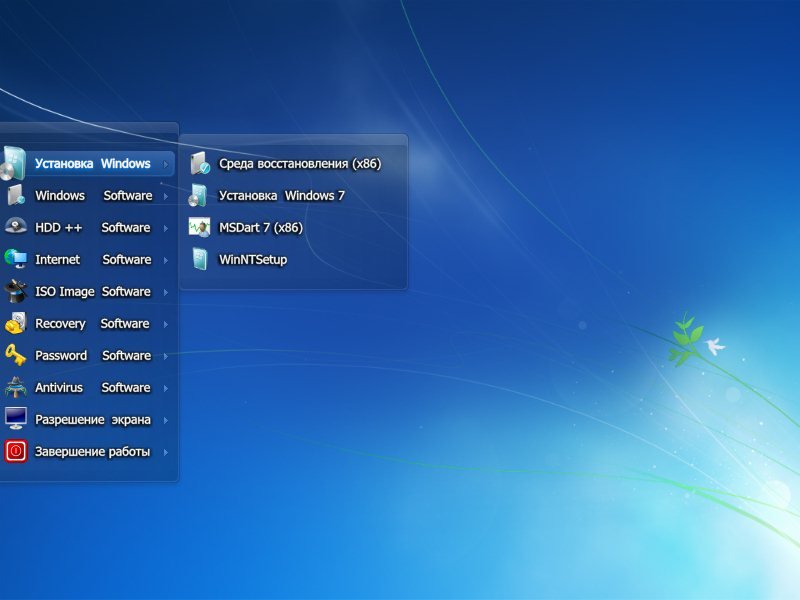Expand arrow beside HDD ++ Software

coord(166,228)
